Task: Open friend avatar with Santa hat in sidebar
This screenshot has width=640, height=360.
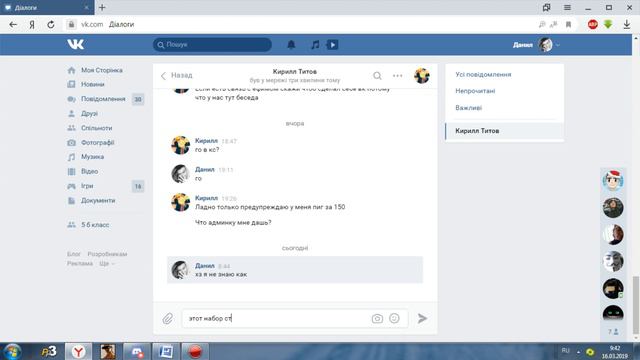Action: click(613, 180)
